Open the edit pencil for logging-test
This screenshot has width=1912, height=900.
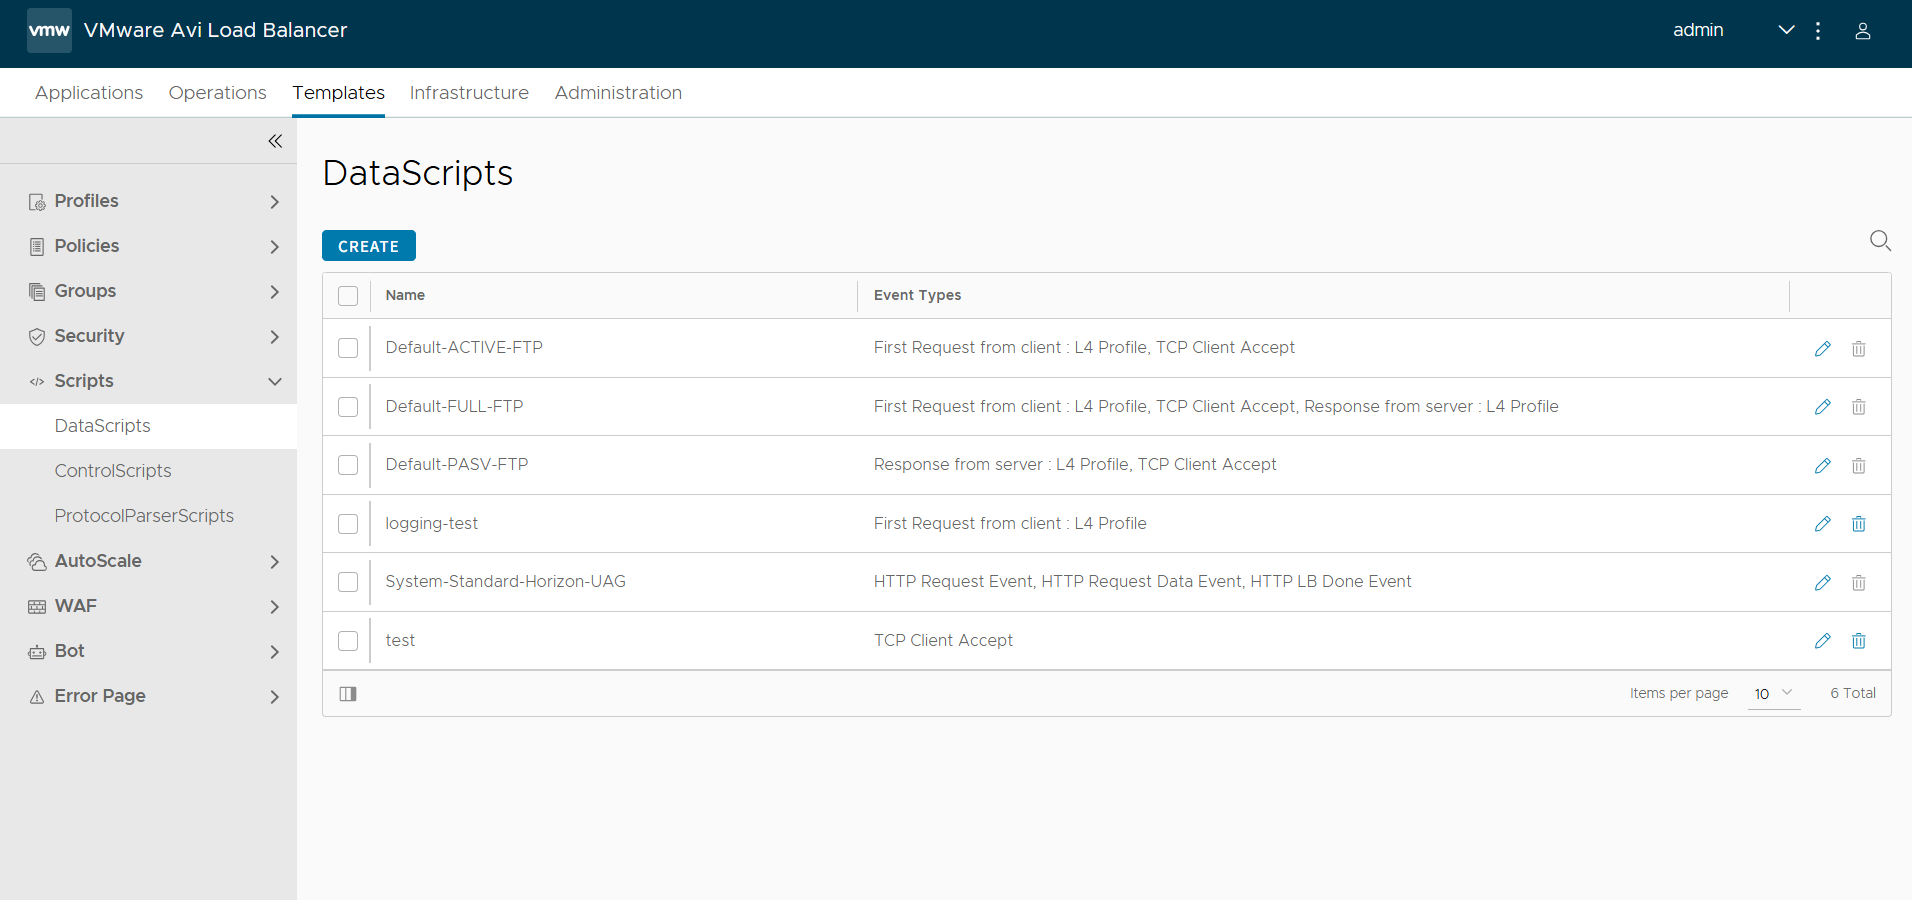[1823, 524]
